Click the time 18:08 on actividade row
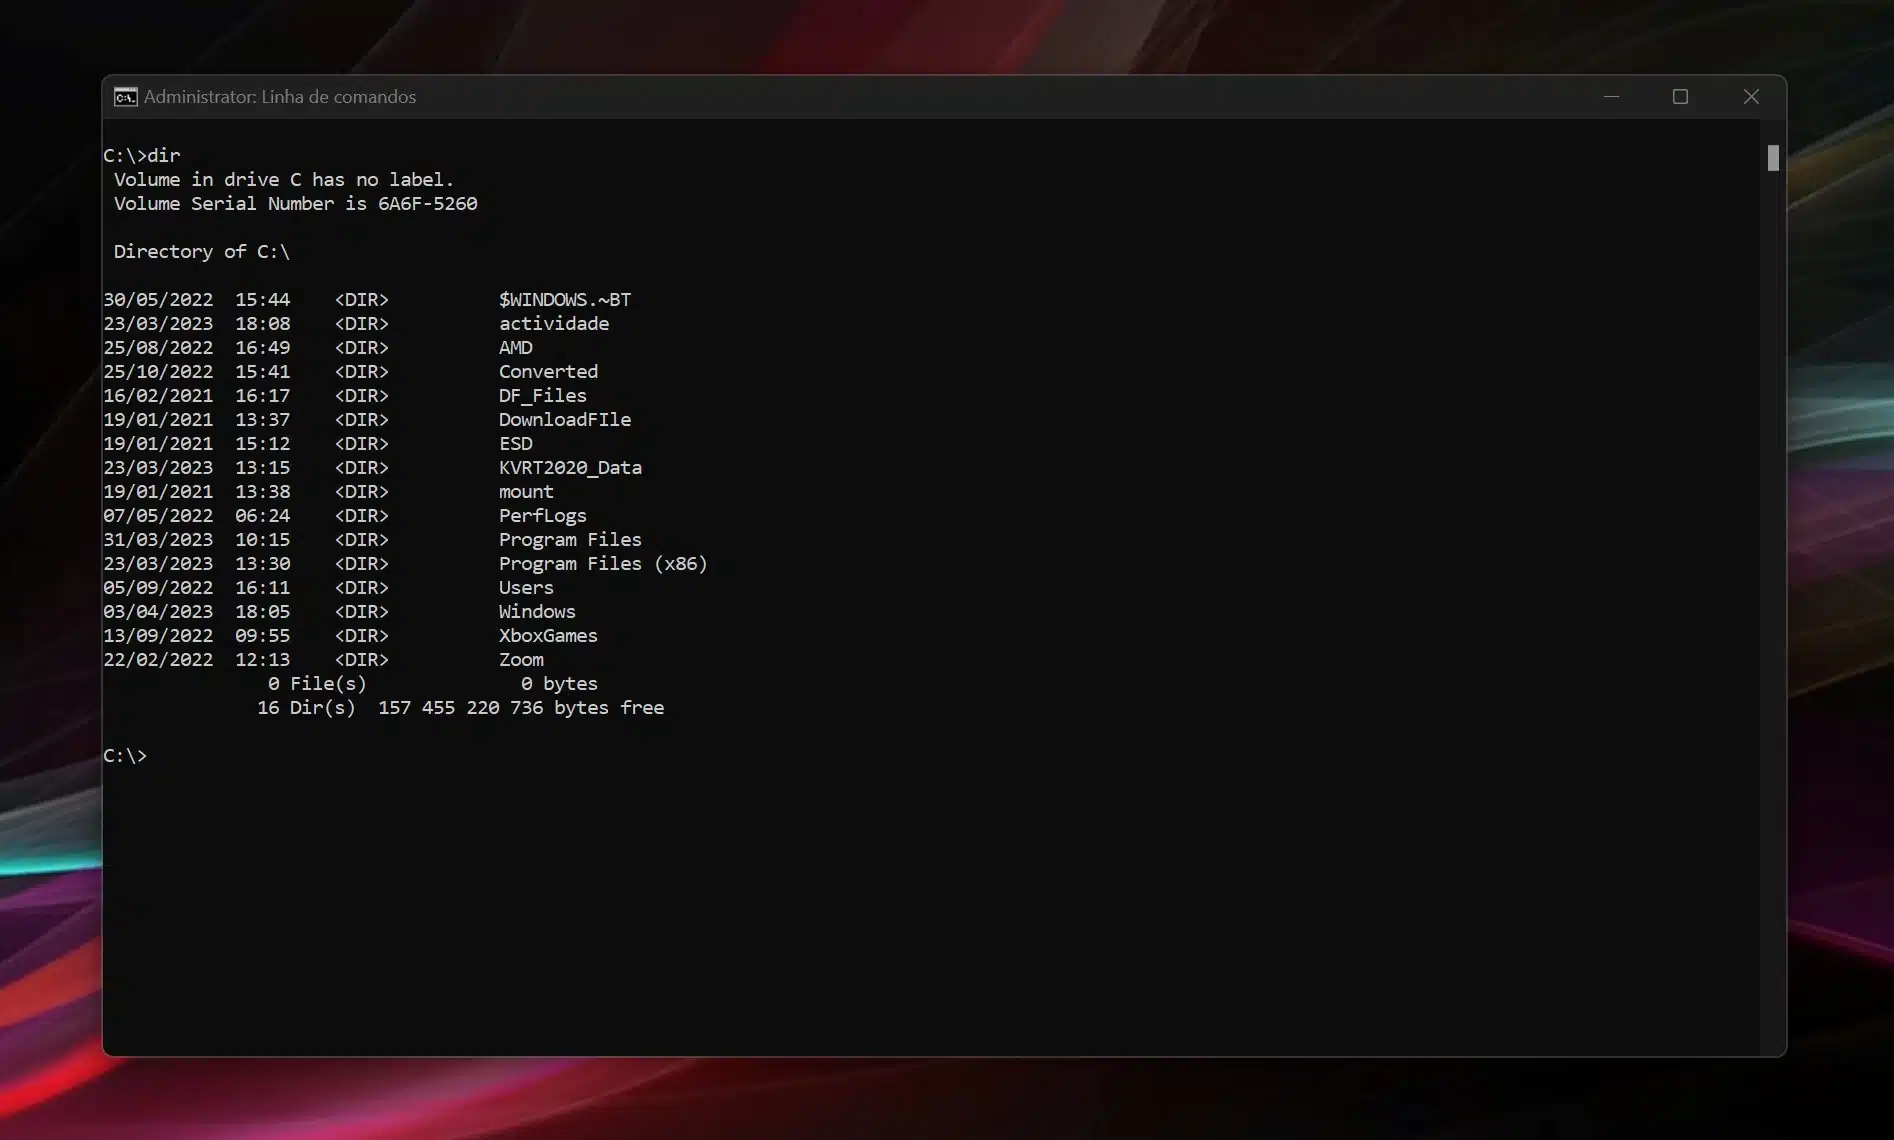 click(263, 323)
